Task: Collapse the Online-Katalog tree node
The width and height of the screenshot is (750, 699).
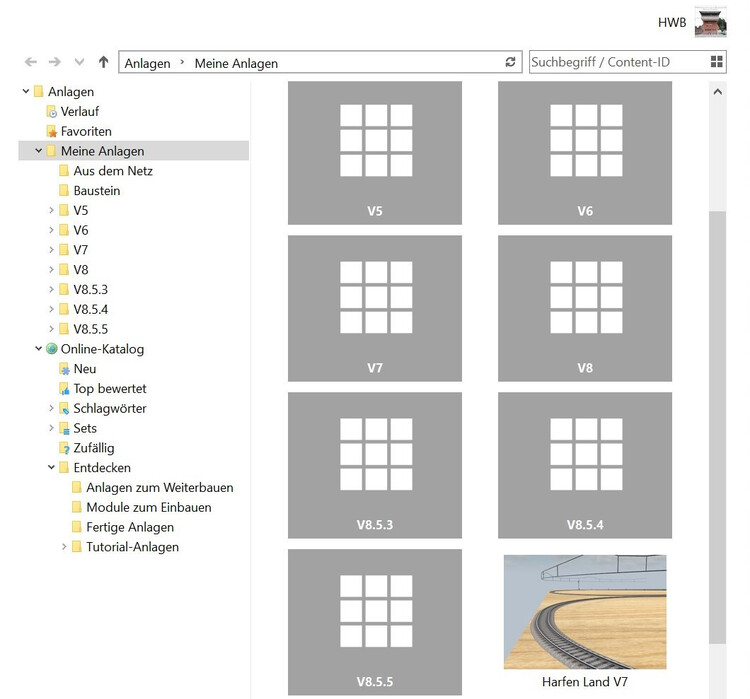Action: [x=39, y=349]
